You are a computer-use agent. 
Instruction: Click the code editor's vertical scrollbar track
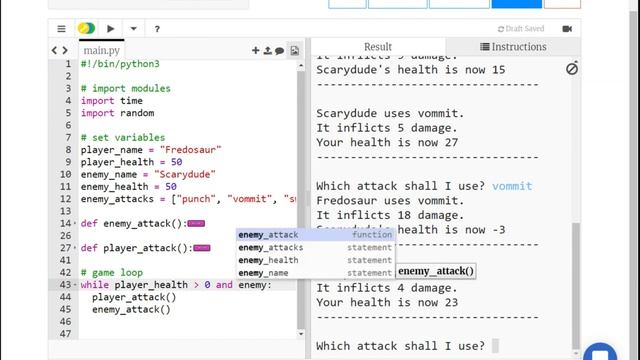point(301,199)
